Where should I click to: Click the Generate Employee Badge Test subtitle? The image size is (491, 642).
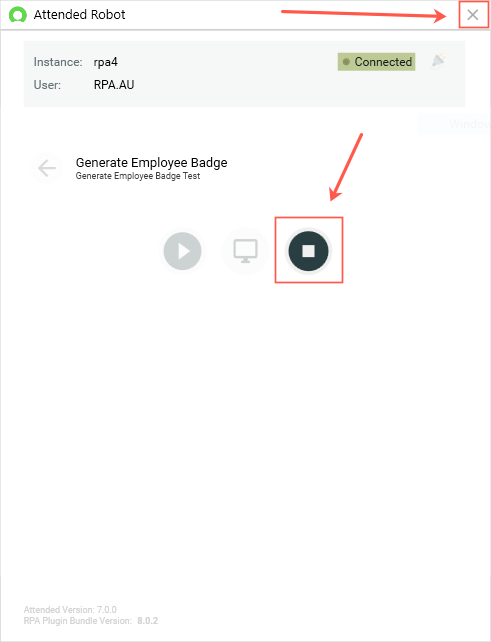(x=138, y=176)
